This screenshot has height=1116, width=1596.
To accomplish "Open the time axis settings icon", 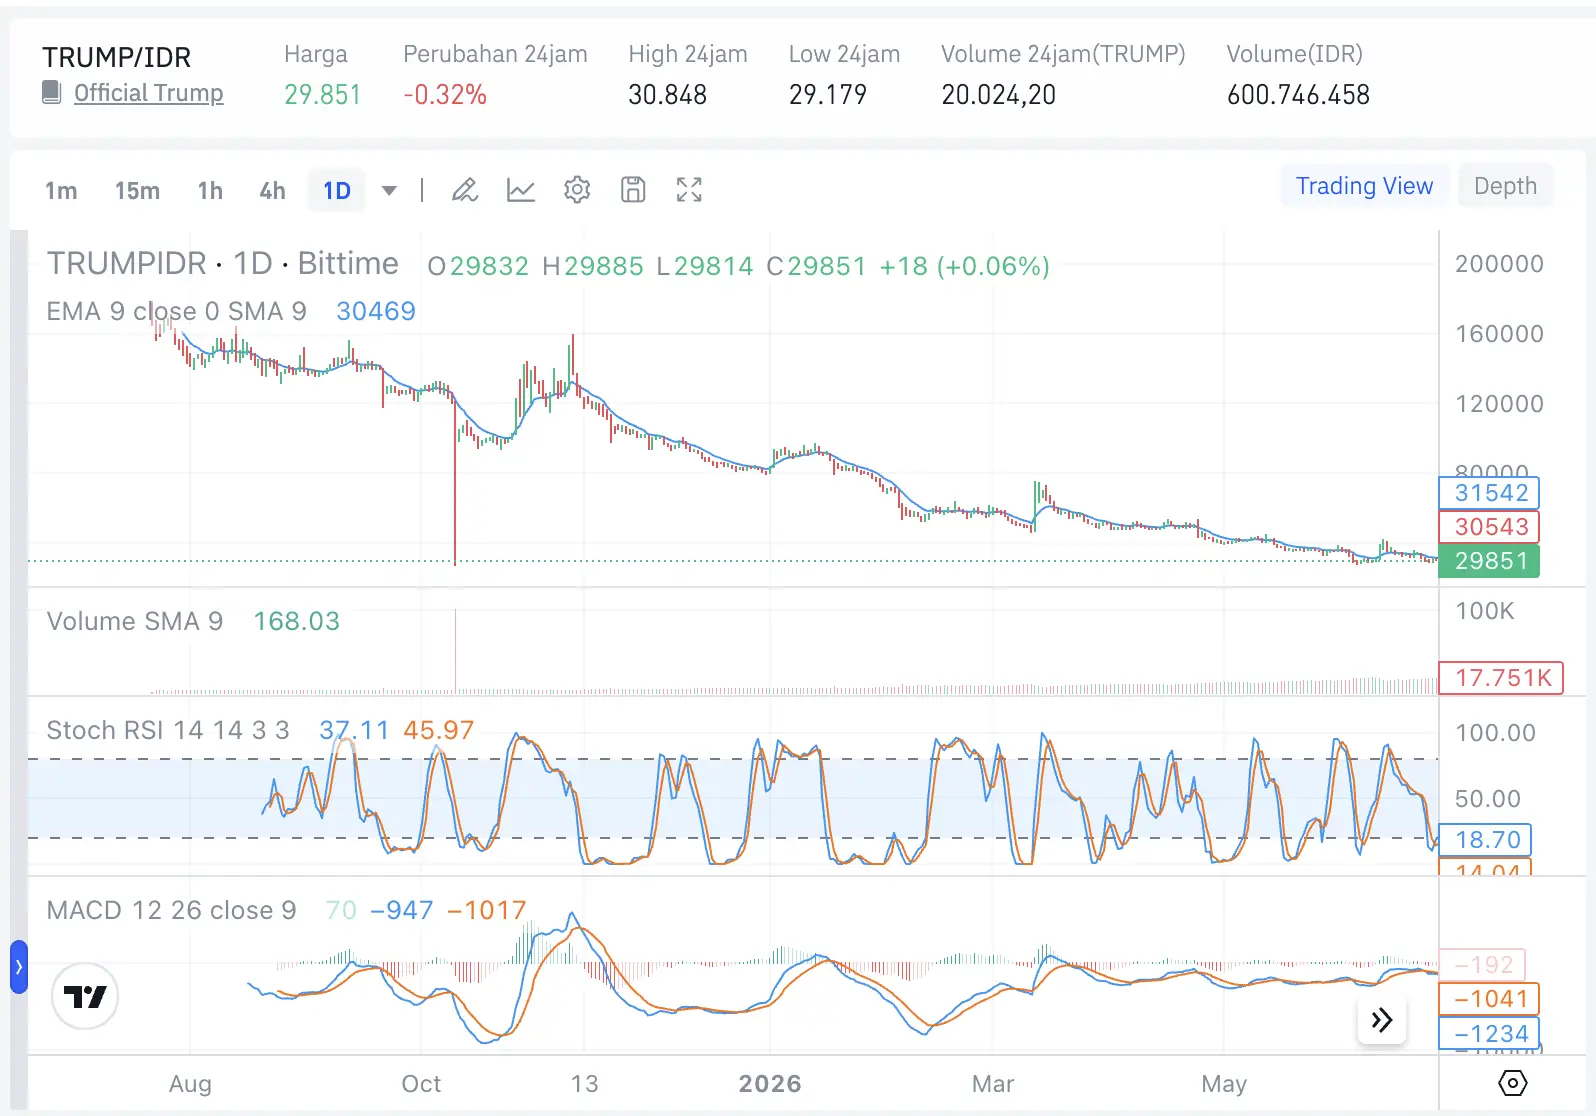I will click(x=1512, y=1083).
